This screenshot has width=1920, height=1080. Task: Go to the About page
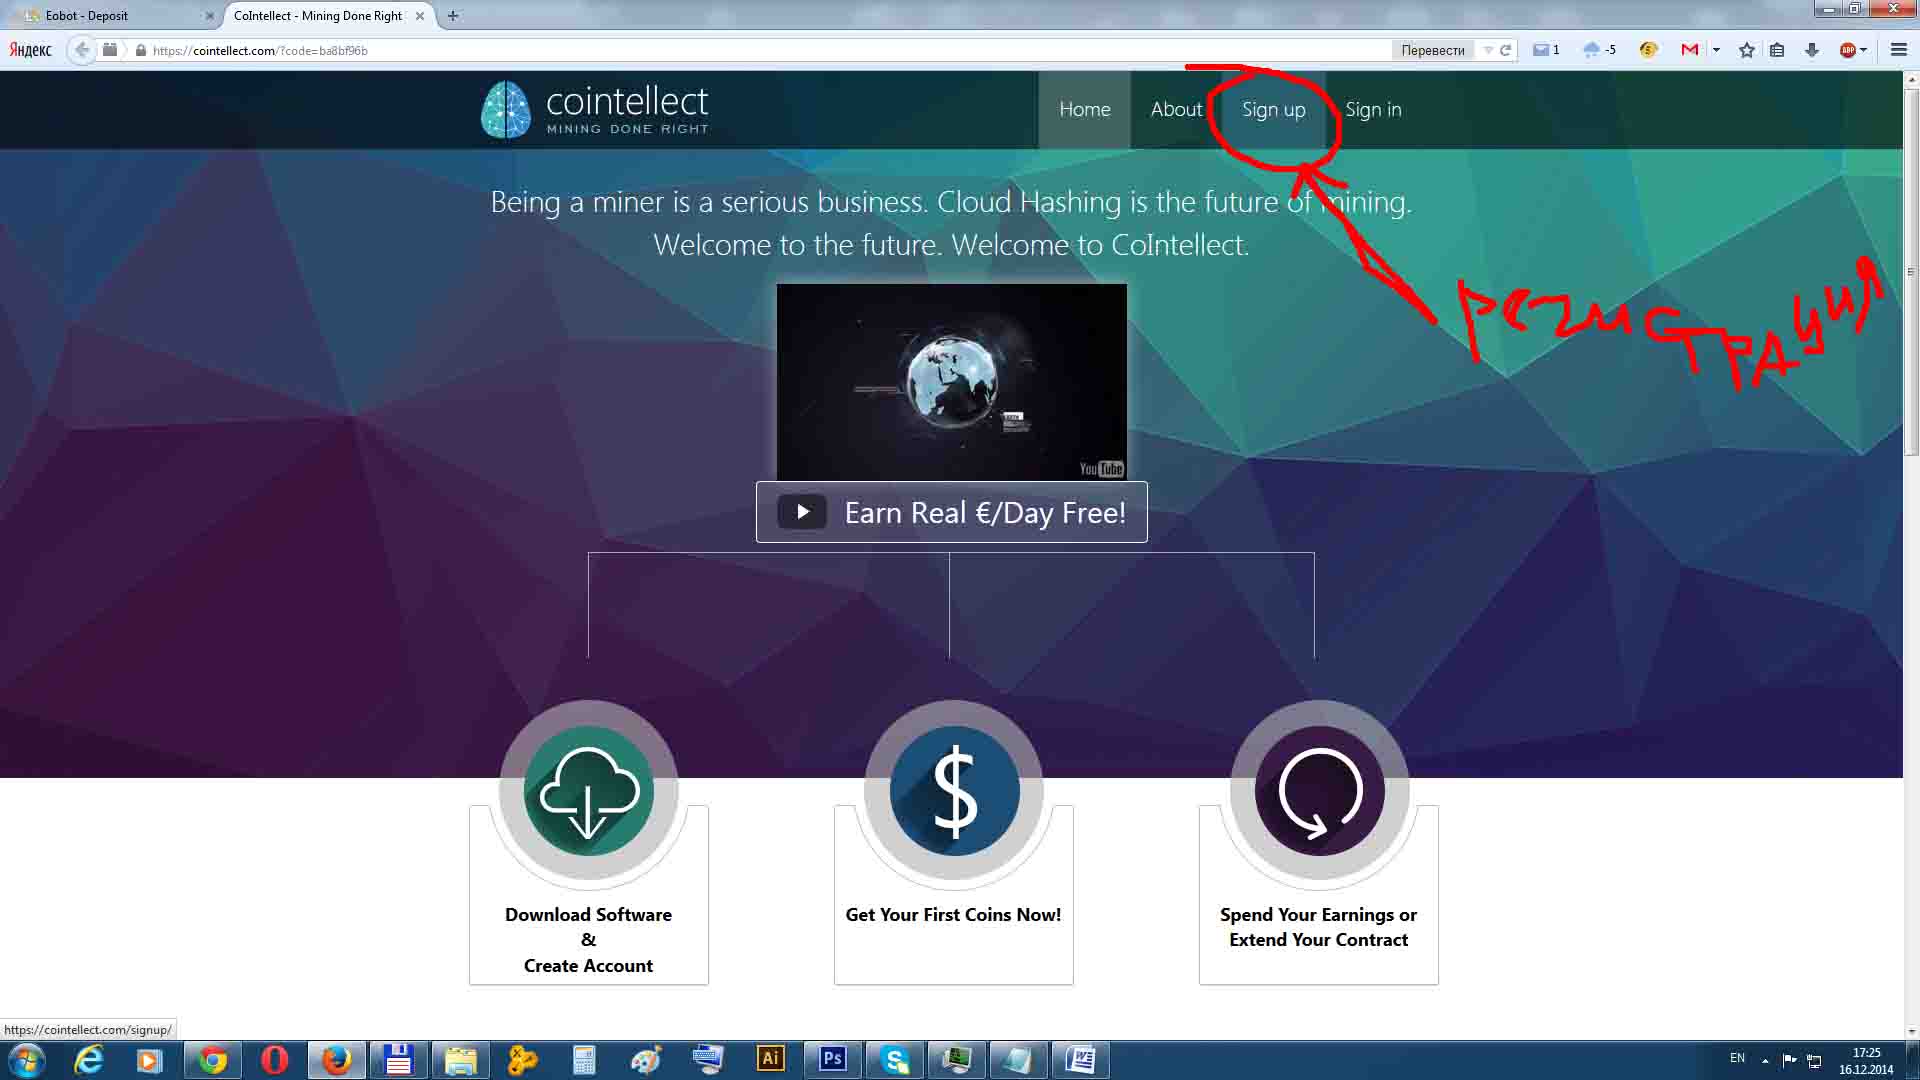[1176, 110]
